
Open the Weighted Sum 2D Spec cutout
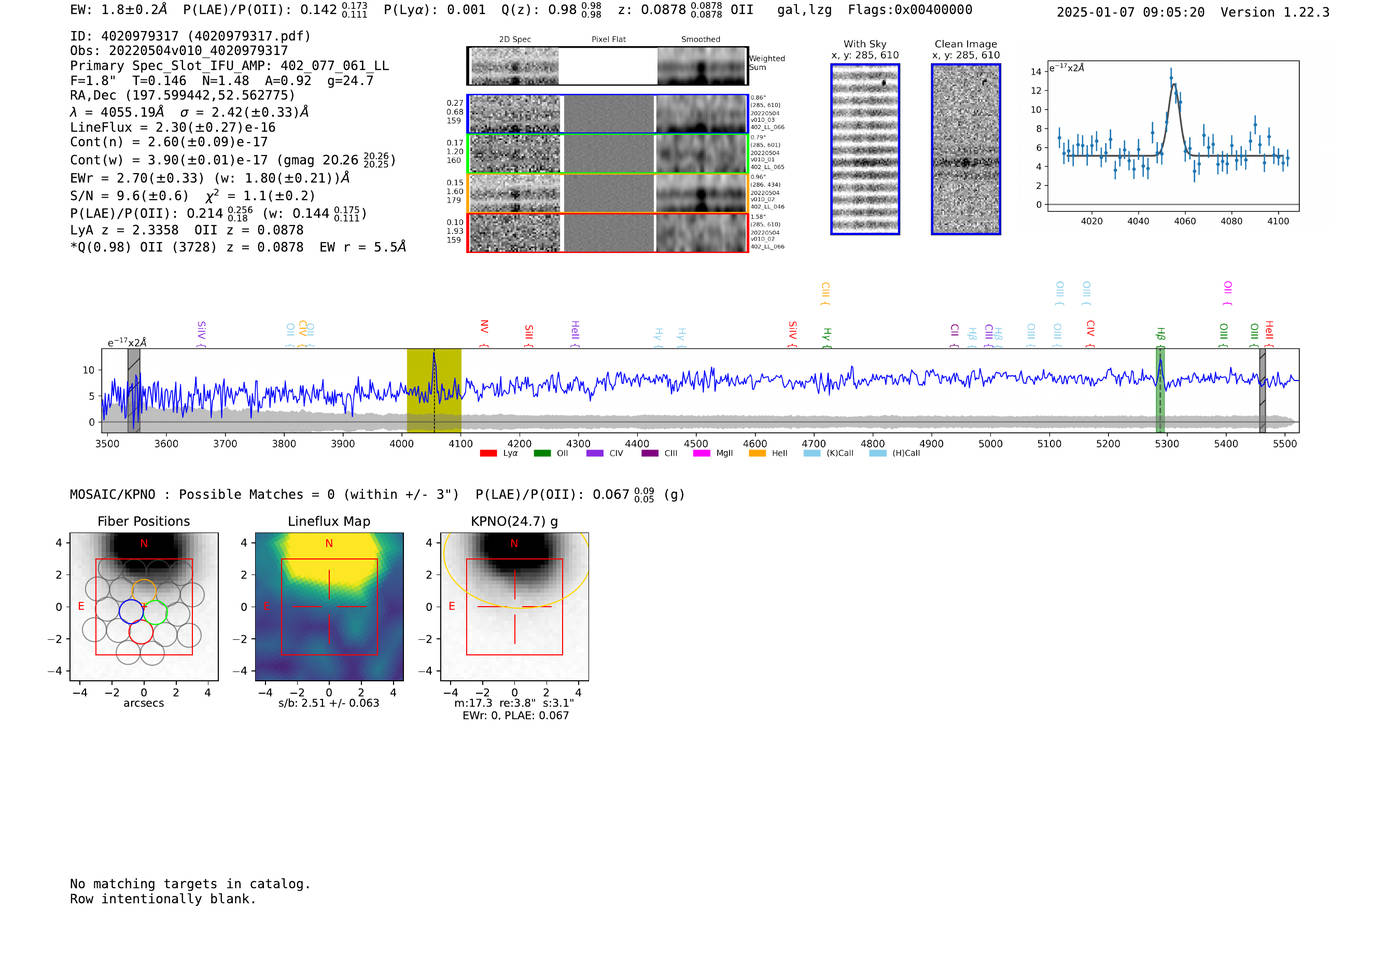coord(515,66)
